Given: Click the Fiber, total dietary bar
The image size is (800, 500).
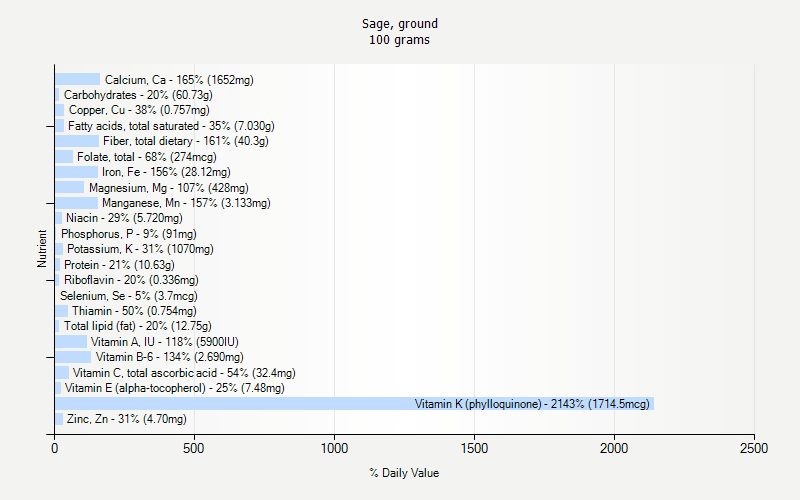Looking at the screenshot, I should (77, 141).
